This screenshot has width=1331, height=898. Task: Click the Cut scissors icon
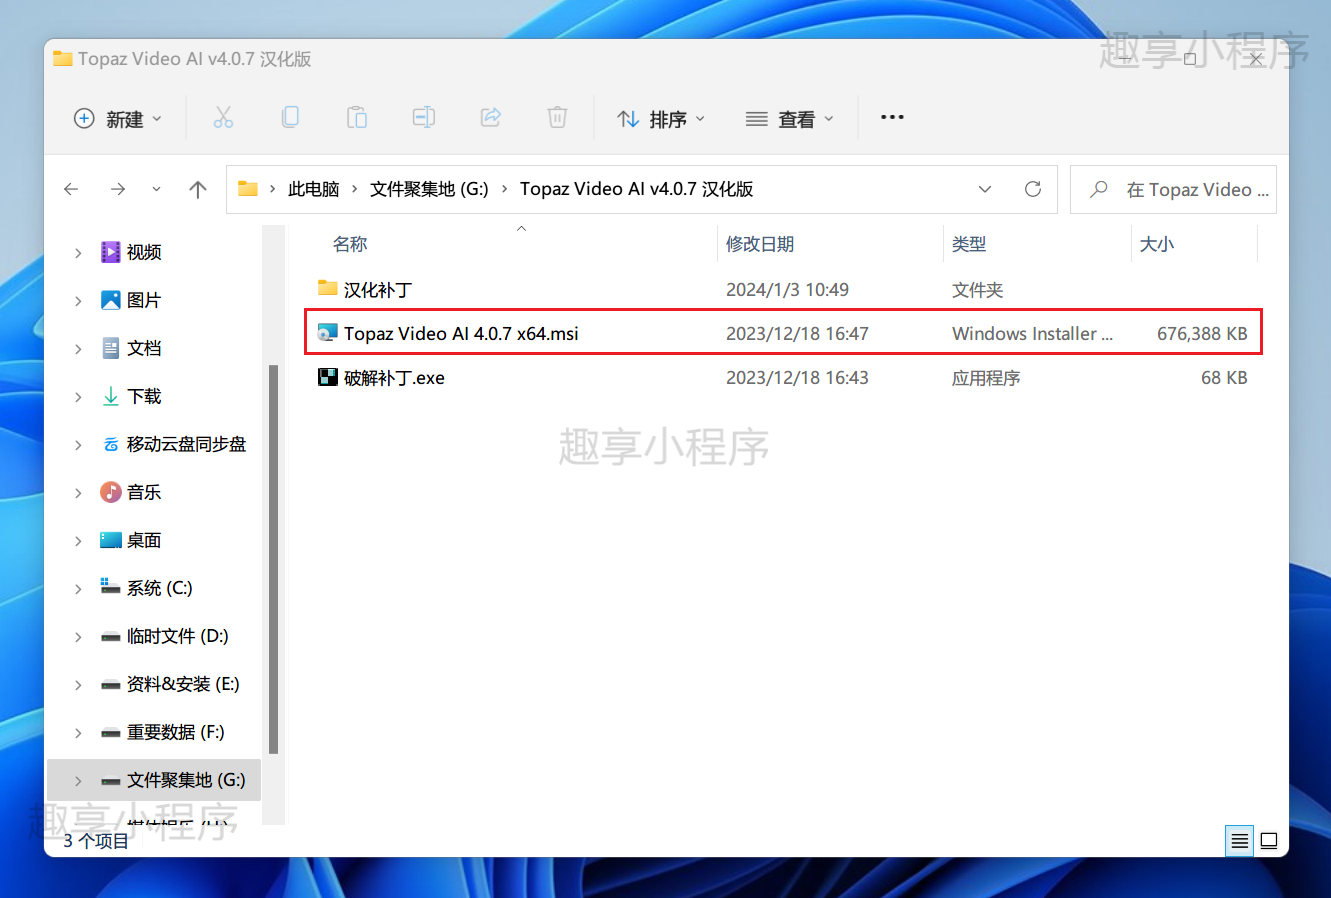pyautogui.click(x=223, y=118)
